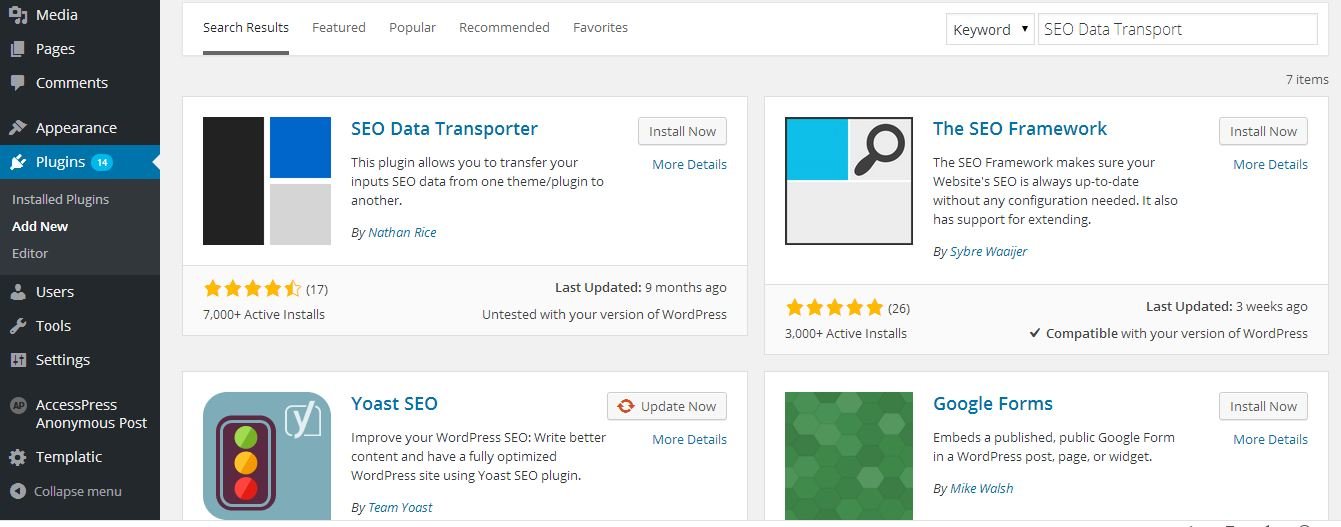Switch to the Favorites tab
Viewport: 1341px width, 527px height.
tap(600, 28)
